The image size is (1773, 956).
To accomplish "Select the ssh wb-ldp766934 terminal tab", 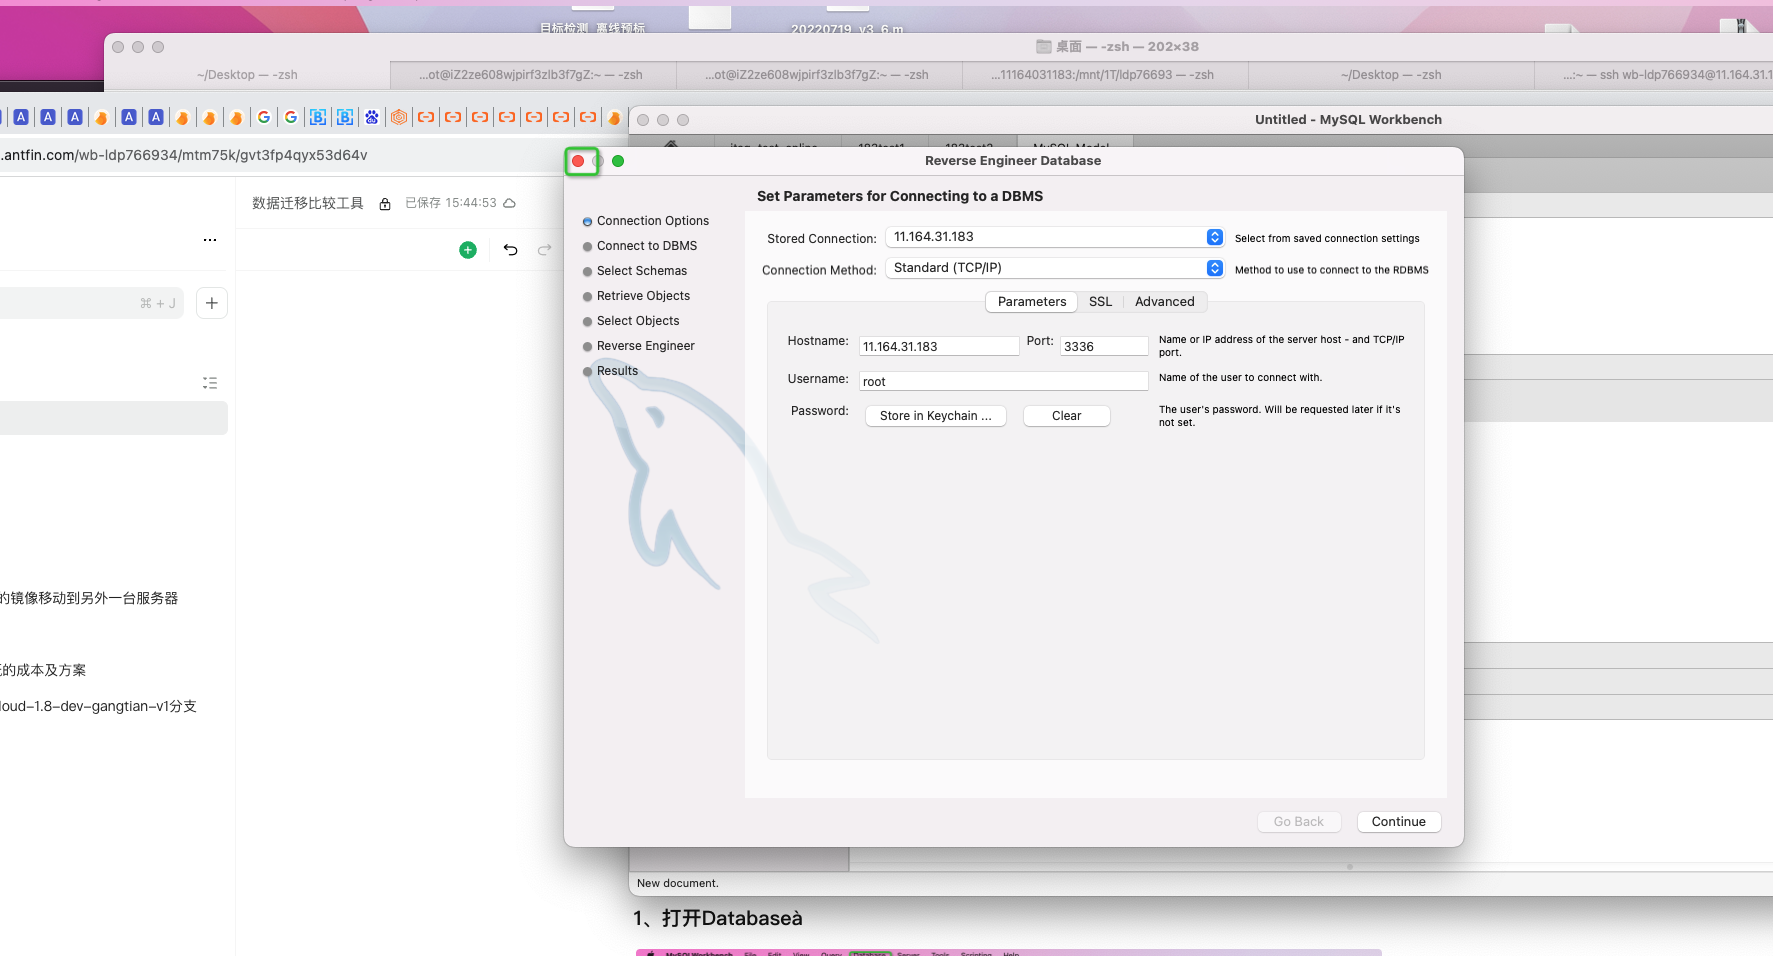I will point(1654,75).
